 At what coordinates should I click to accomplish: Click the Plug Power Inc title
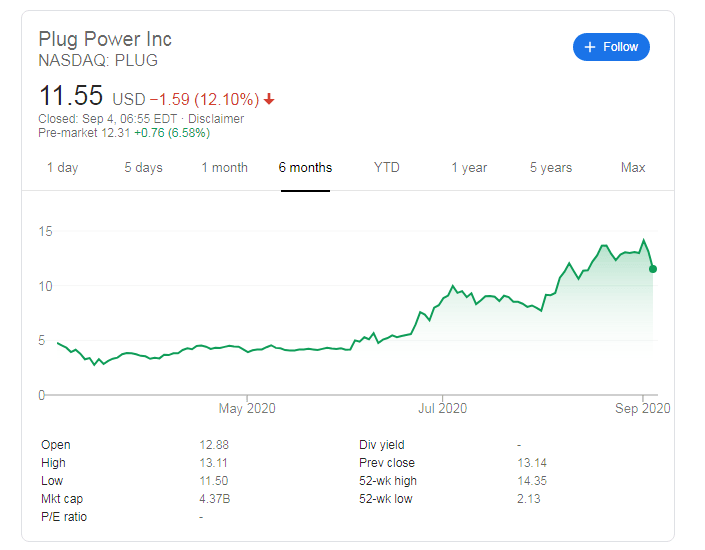coord(105,39)
